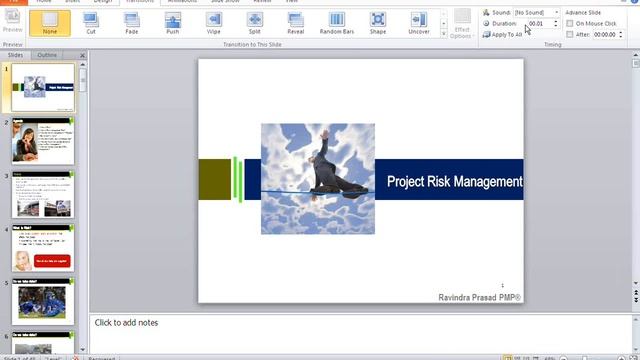
Task: Click the Sound speaker icon
Action: point(486,13)
